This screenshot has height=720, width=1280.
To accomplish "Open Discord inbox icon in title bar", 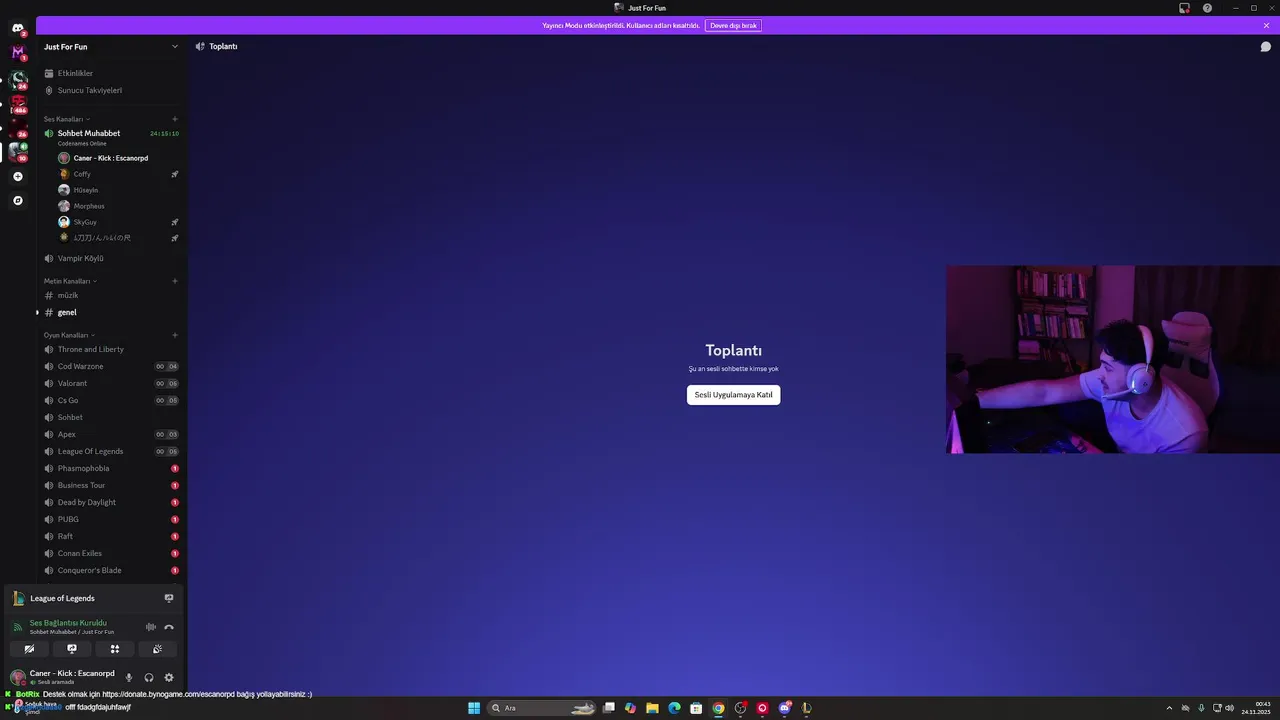I will [x=1184, y=8].
